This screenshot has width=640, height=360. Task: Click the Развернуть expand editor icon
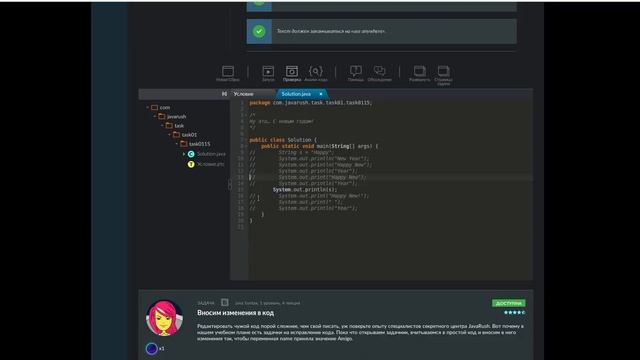click(420, 71)
